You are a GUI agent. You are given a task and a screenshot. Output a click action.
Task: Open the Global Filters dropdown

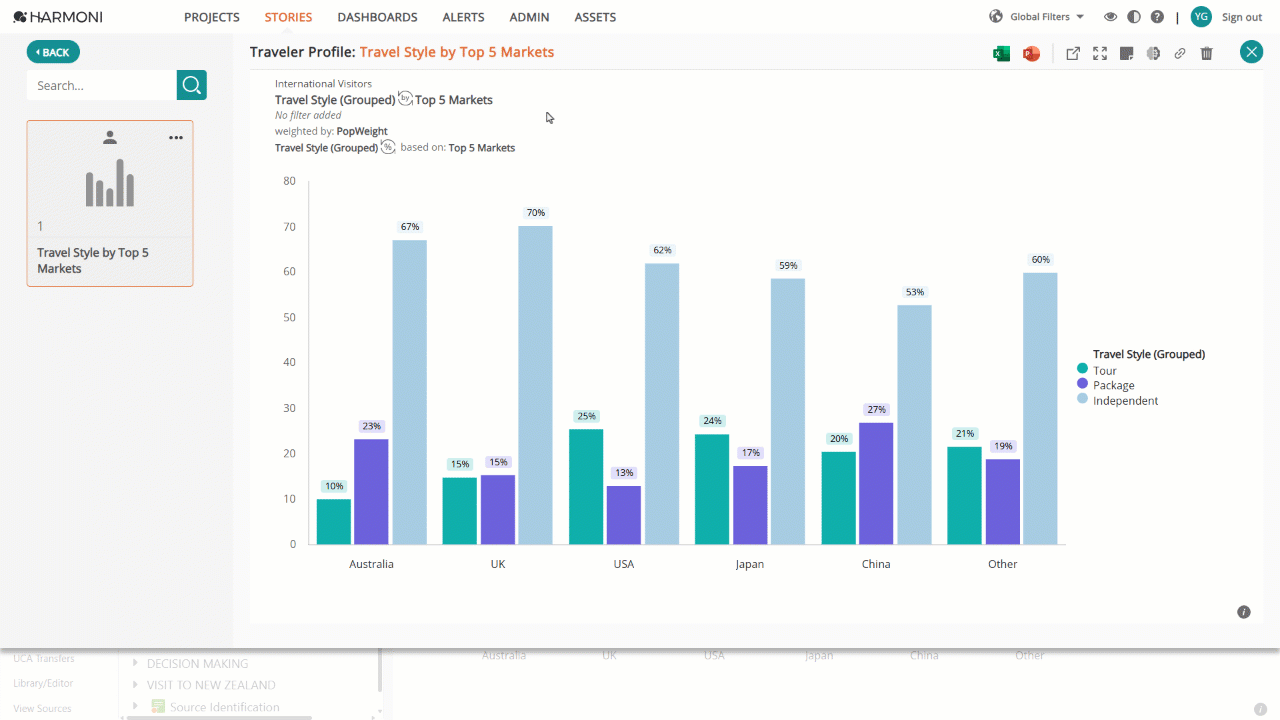[1047, 17]
